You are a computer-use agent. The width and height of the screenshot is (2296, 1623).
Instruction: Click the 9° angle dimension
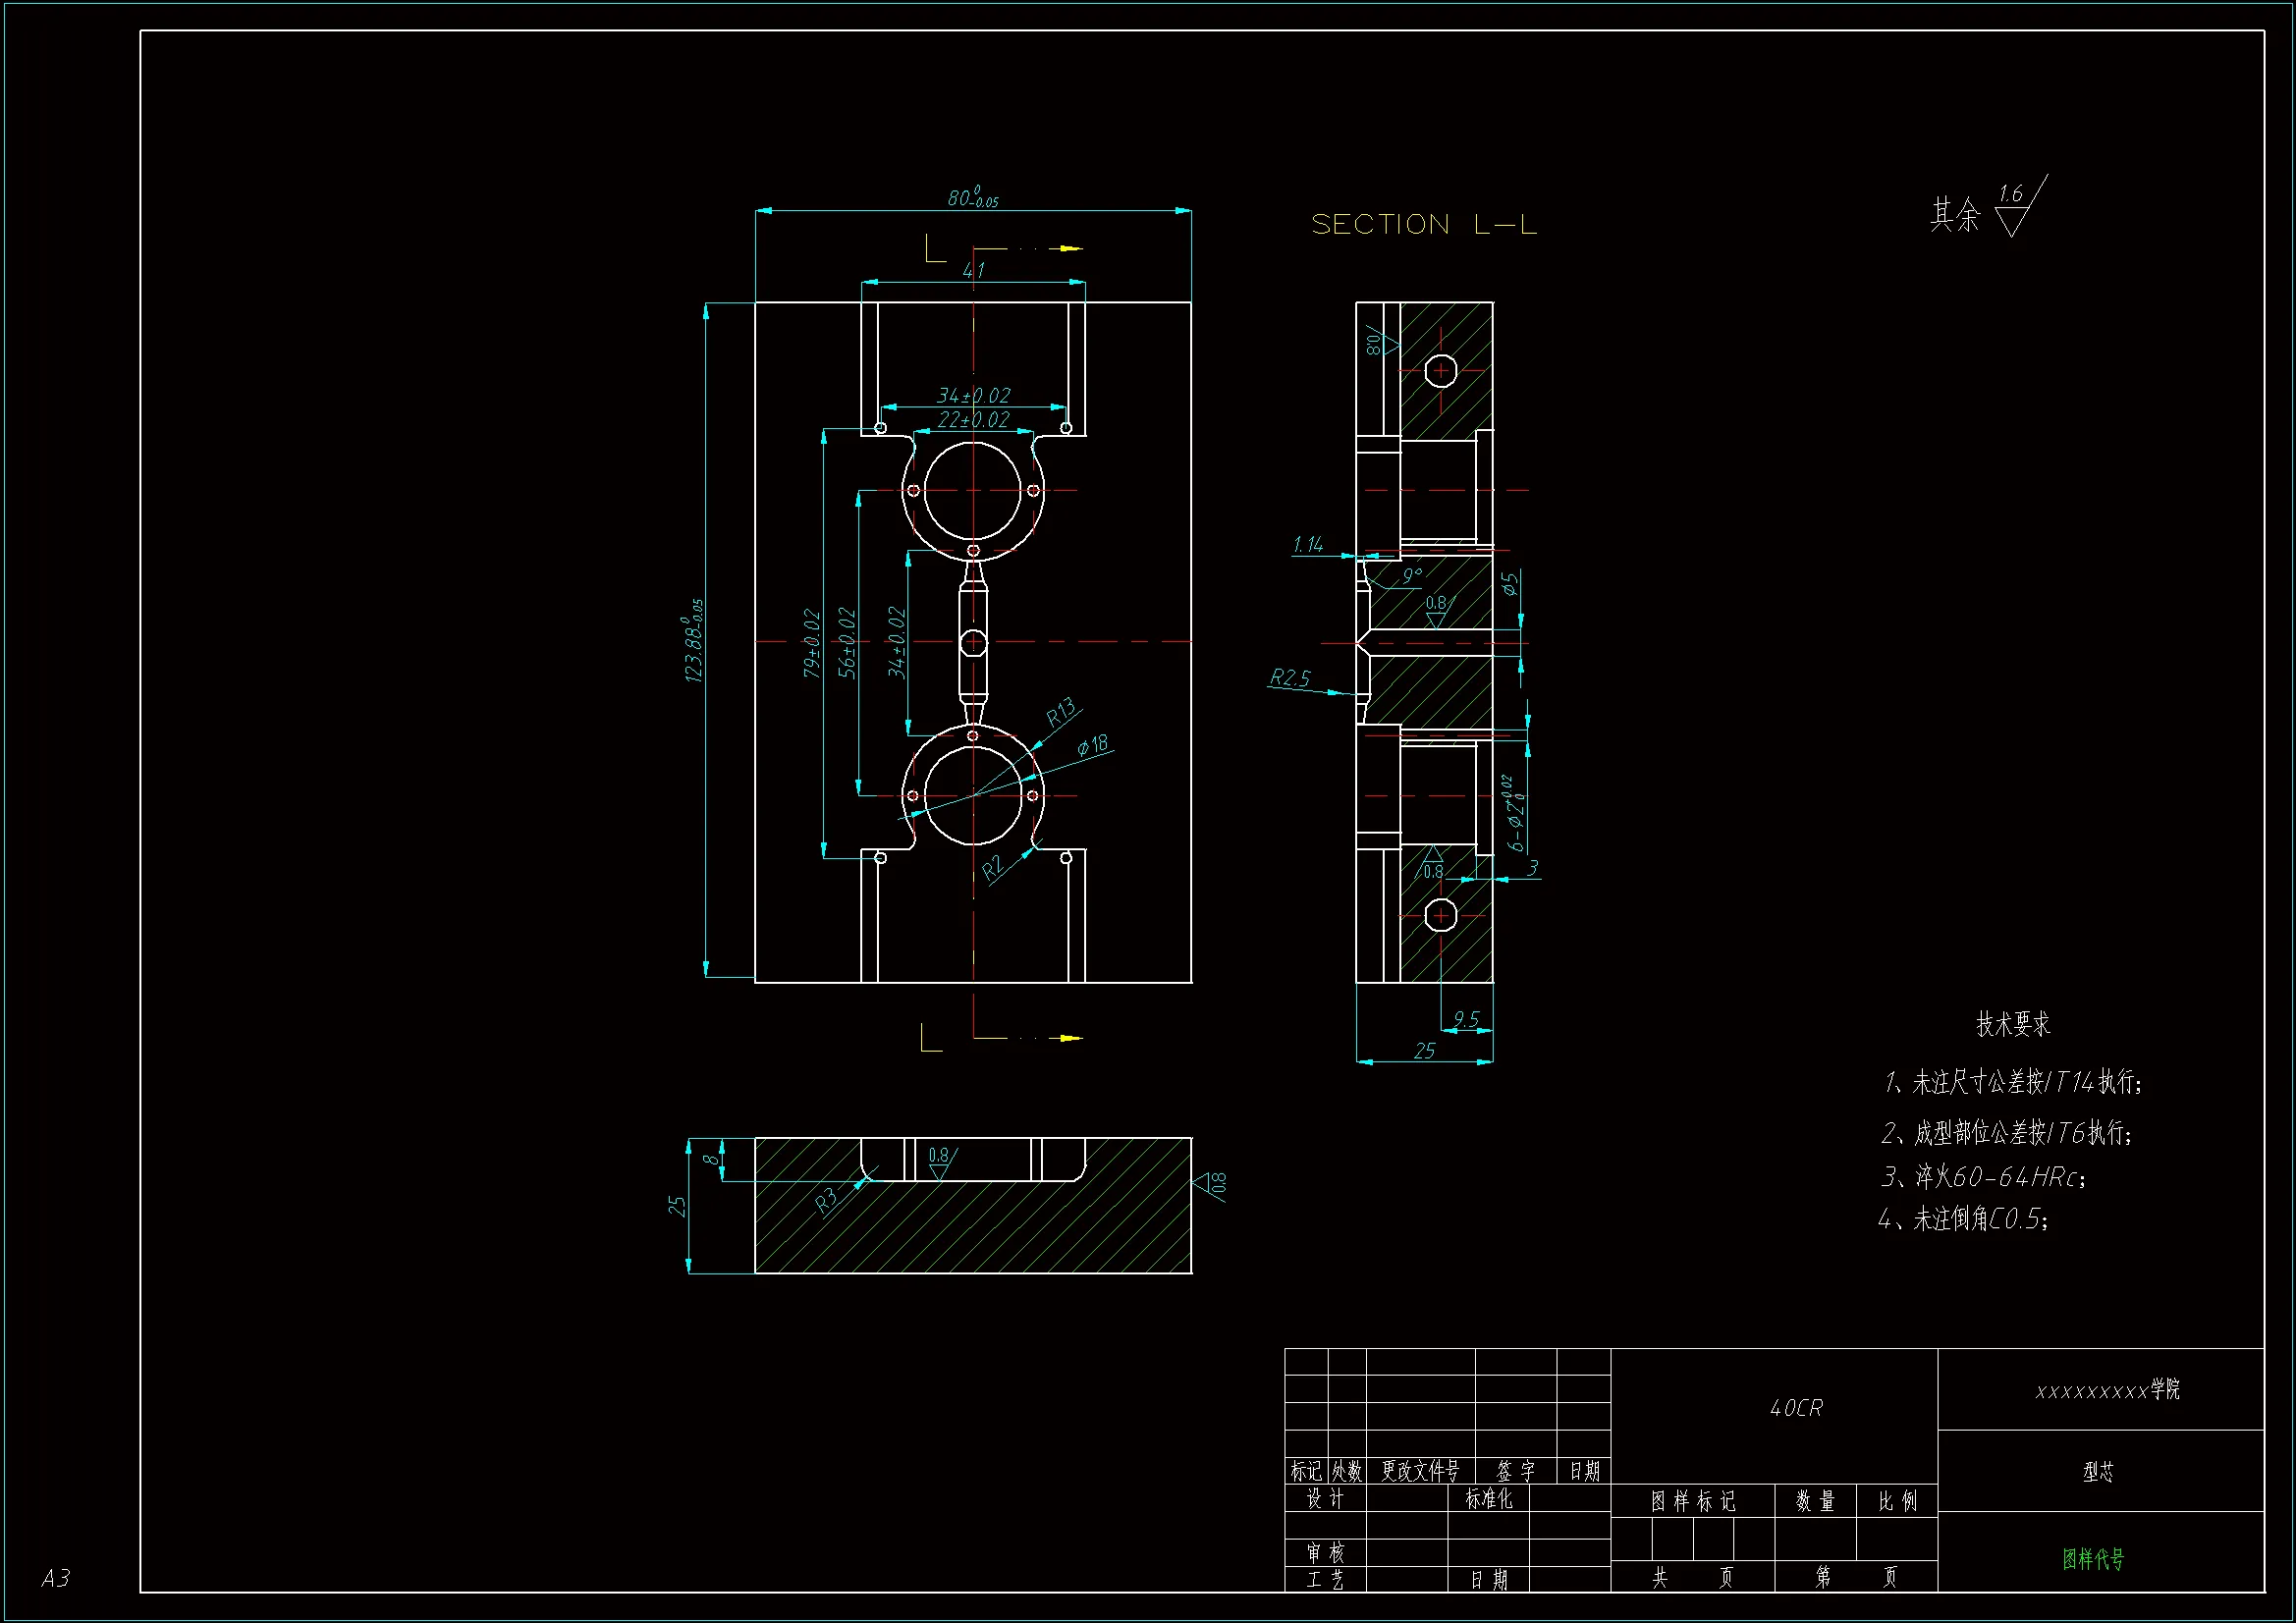(x=1412, y=576)
